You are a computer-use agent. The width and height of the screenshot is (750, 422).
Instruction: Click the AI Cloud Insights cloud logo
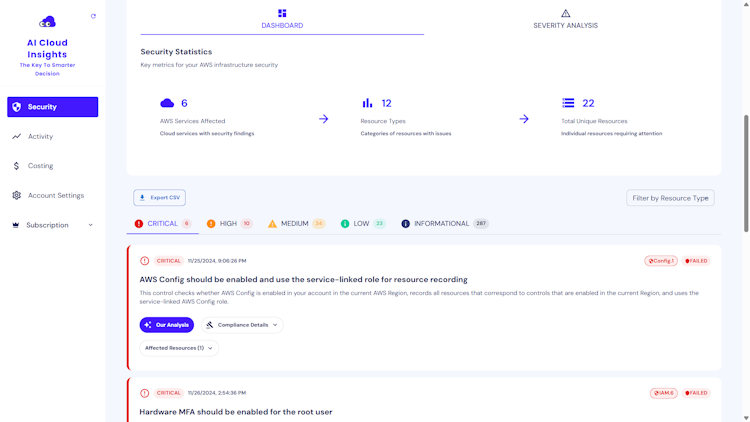point(47,22)
